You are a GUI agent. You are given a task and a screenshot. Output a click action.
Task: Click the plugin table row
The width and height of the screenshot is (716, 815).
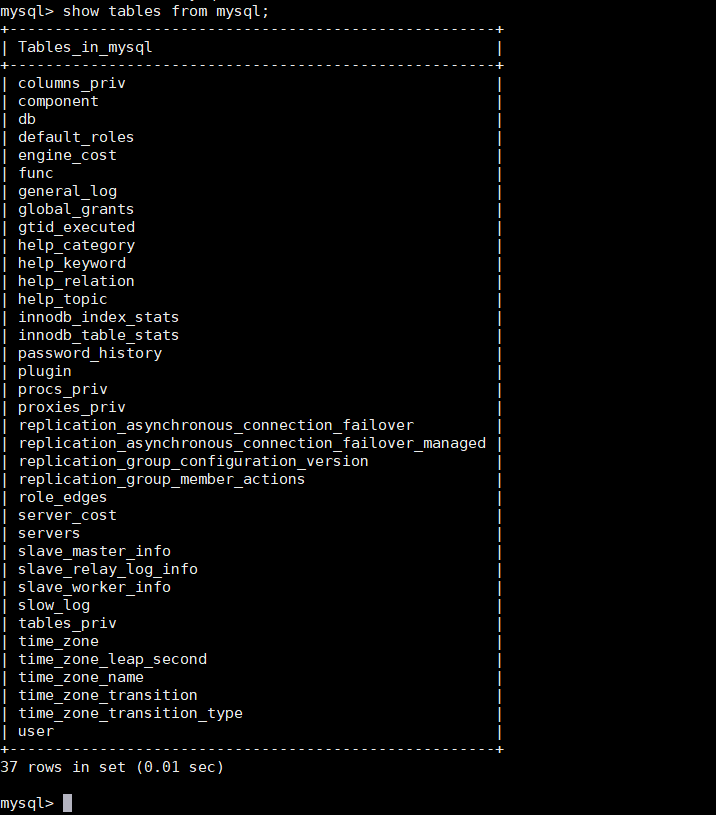[45, 371]
